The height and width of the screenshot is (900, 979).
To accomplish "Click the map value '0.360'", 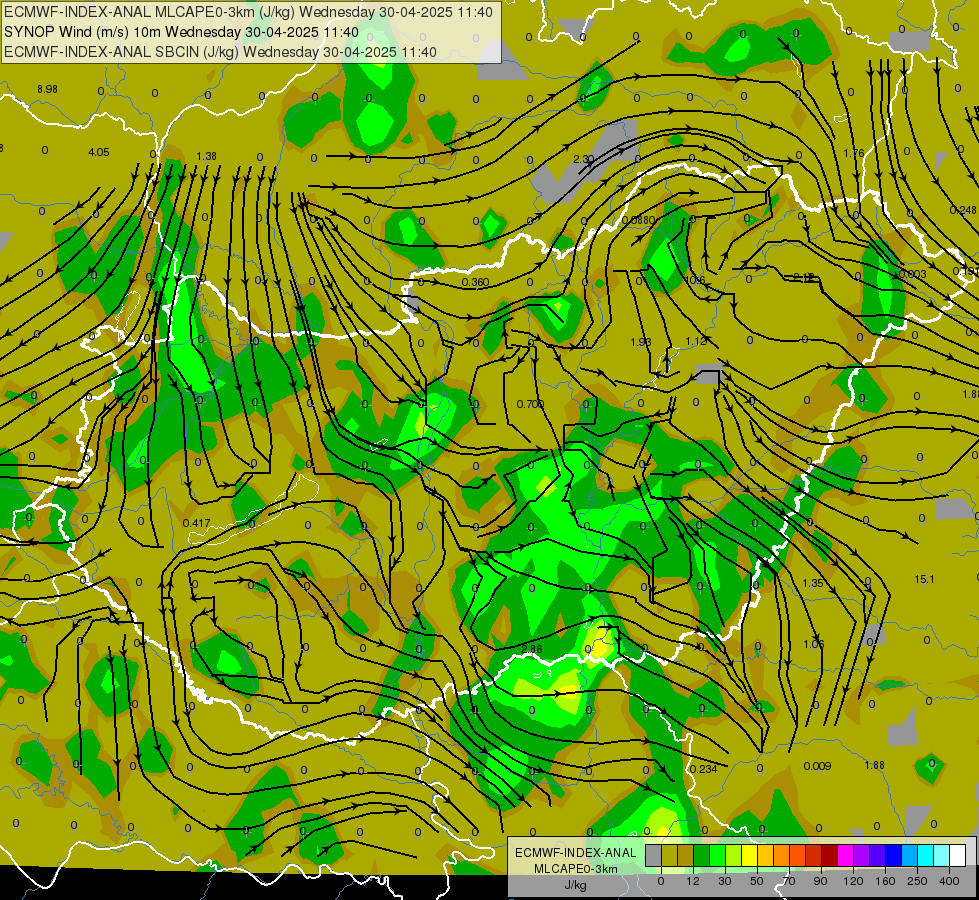I will tap(475, 283).
